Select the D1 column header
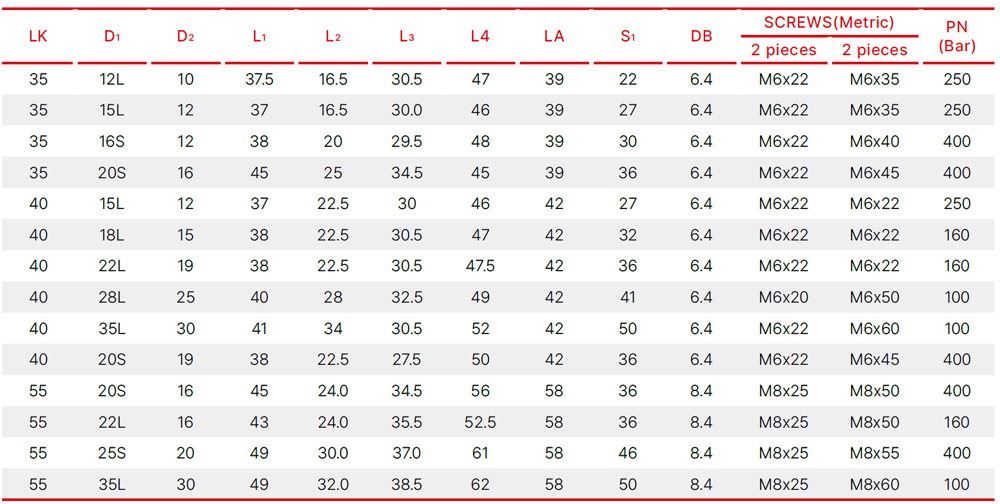 coord(112,36)
